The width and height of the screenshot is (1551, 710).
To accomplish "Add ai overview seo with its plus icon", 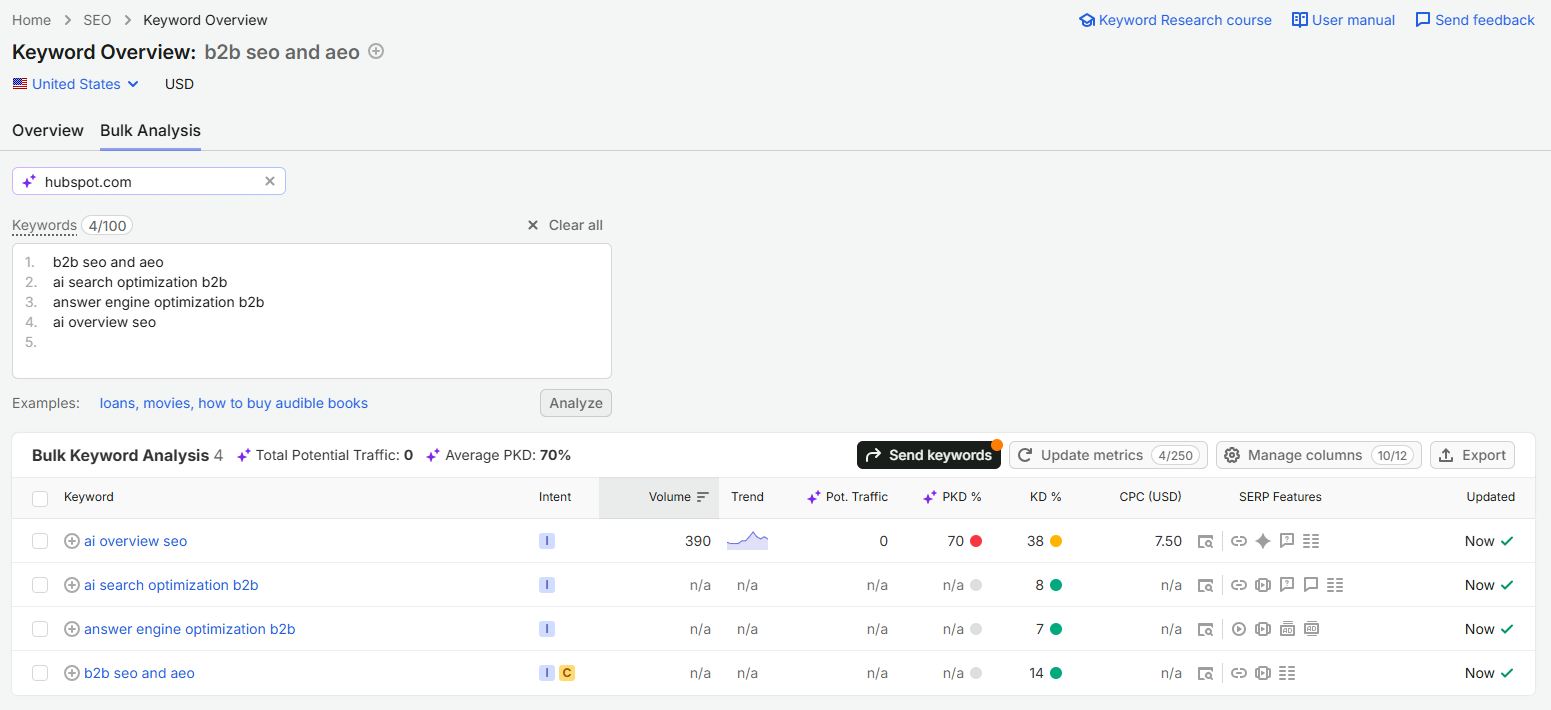I will click(x=72, y=541).
